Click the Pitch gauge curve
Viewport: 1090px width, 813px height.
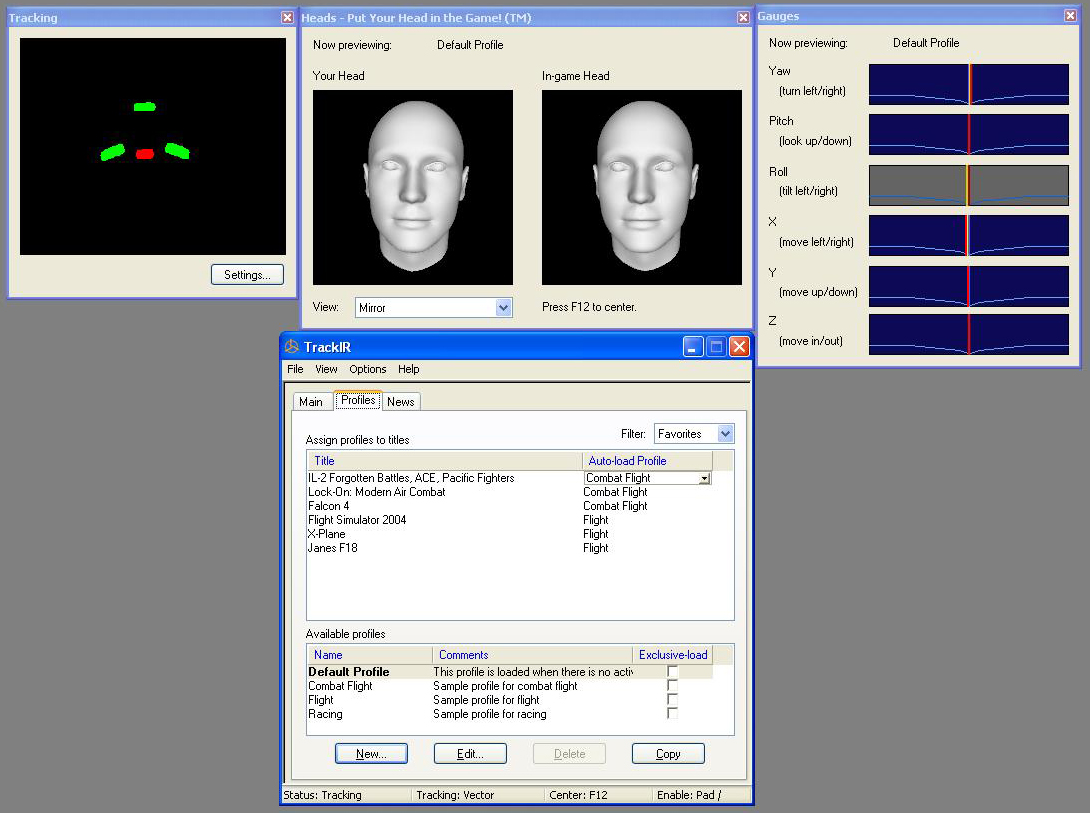pyautogui.click(x=968, y=134)
